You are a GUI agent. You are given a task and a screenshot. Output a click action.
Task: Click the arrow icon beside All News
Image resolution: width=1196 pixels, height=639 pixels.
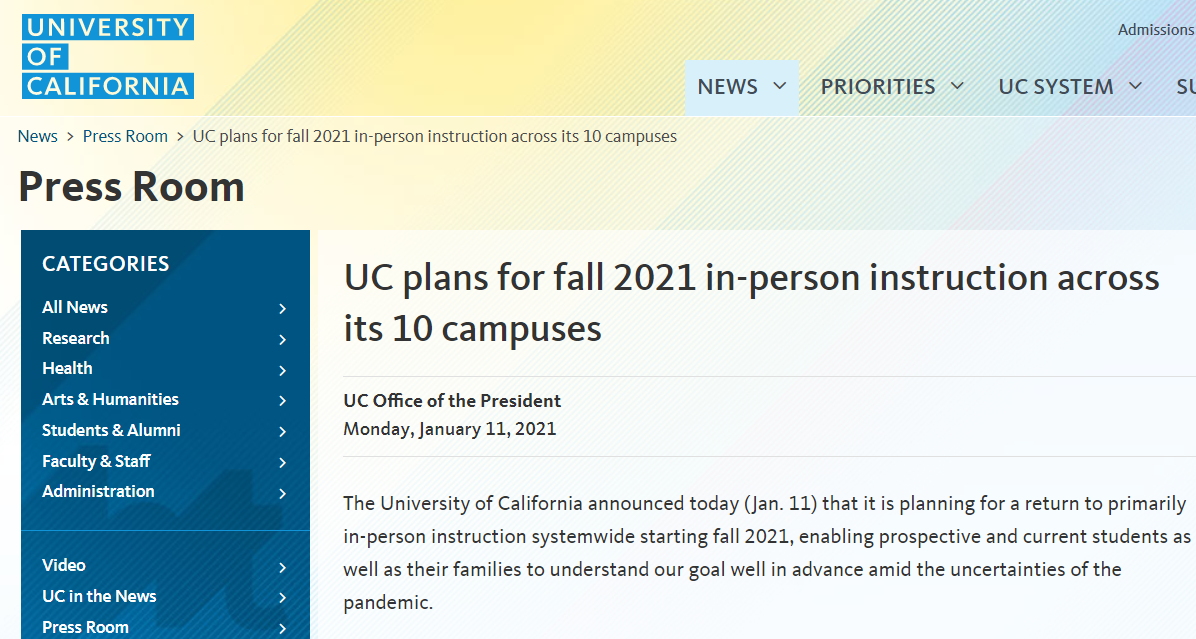(283, 309)
